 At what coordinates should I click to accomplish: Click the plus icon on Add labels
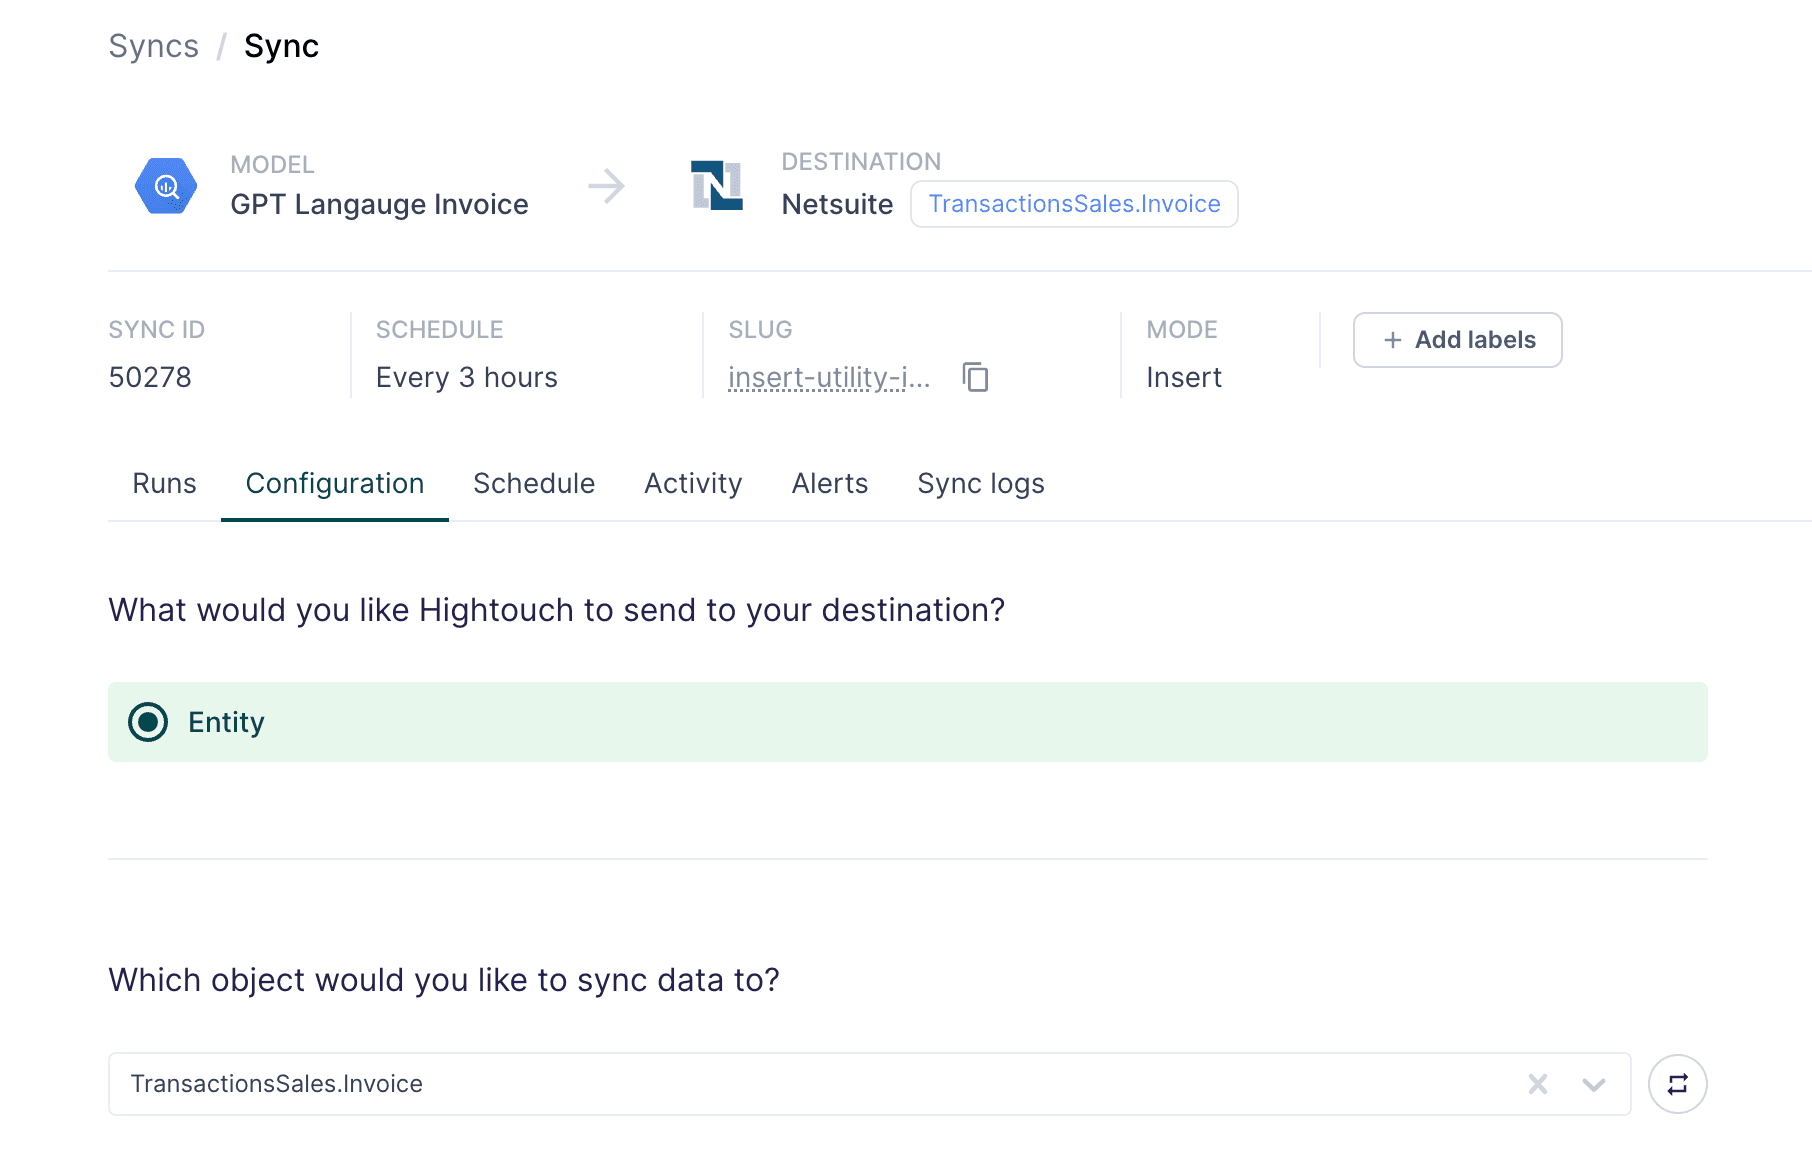point(1391,340)
